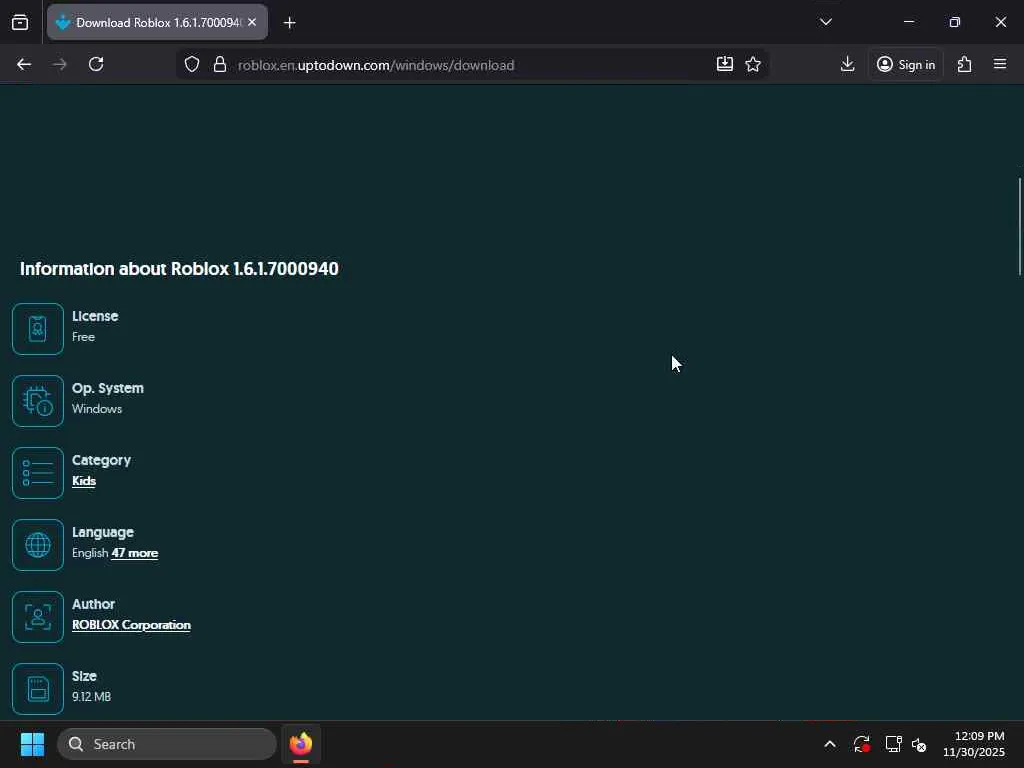
Task: Click the Language globe icon
Action: click(38, 545)
